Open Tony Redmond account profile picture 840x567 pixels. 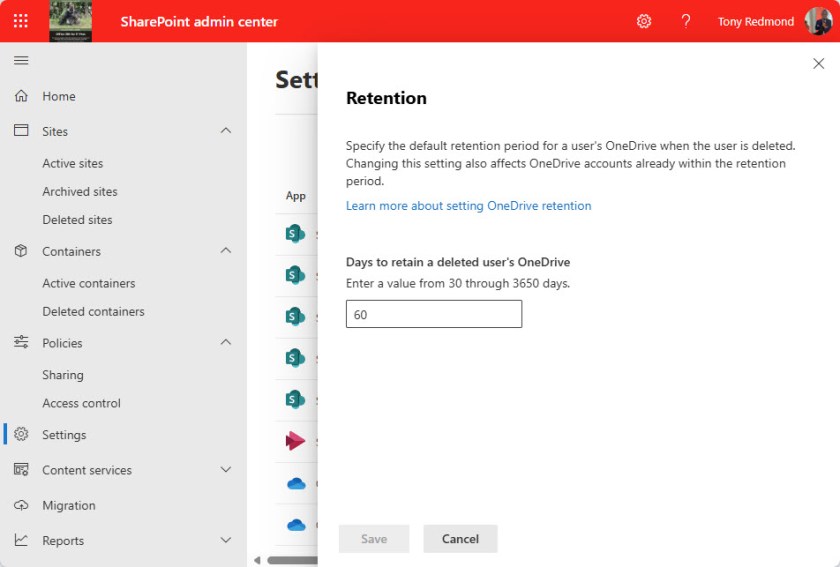[x=818, y=21]
